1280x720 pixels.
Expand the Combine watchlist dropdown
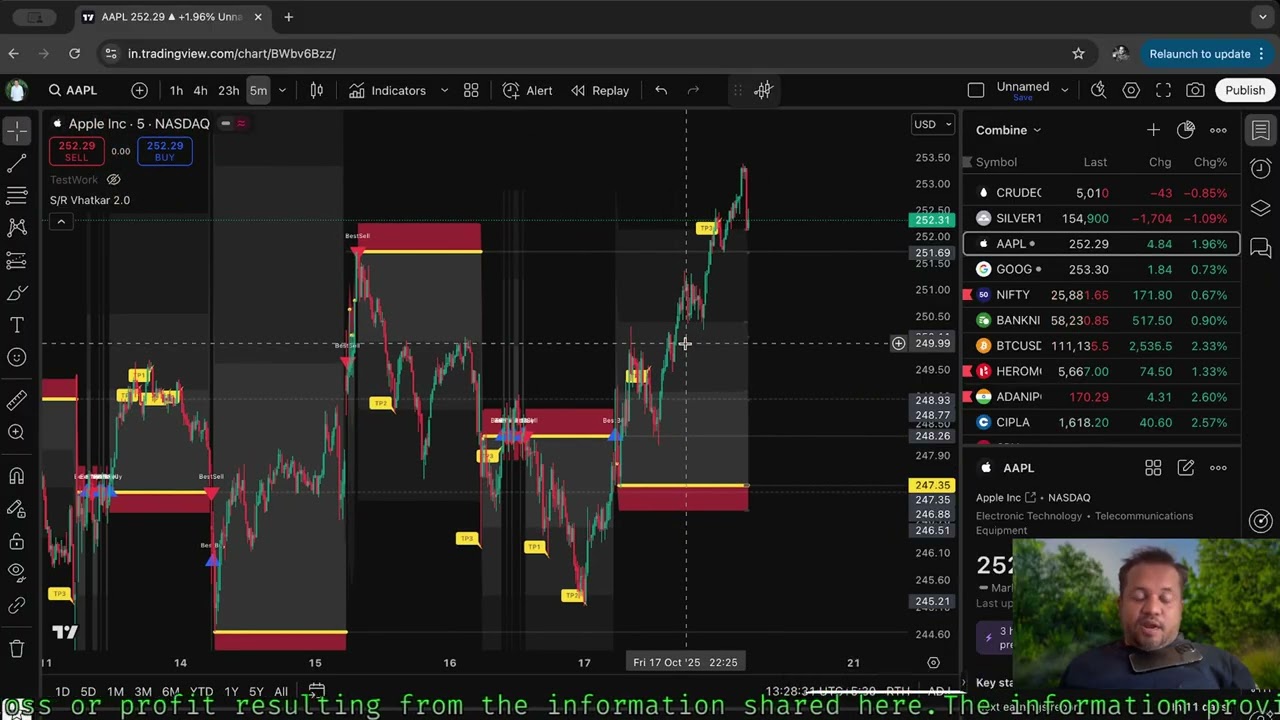coord(1008,130)
